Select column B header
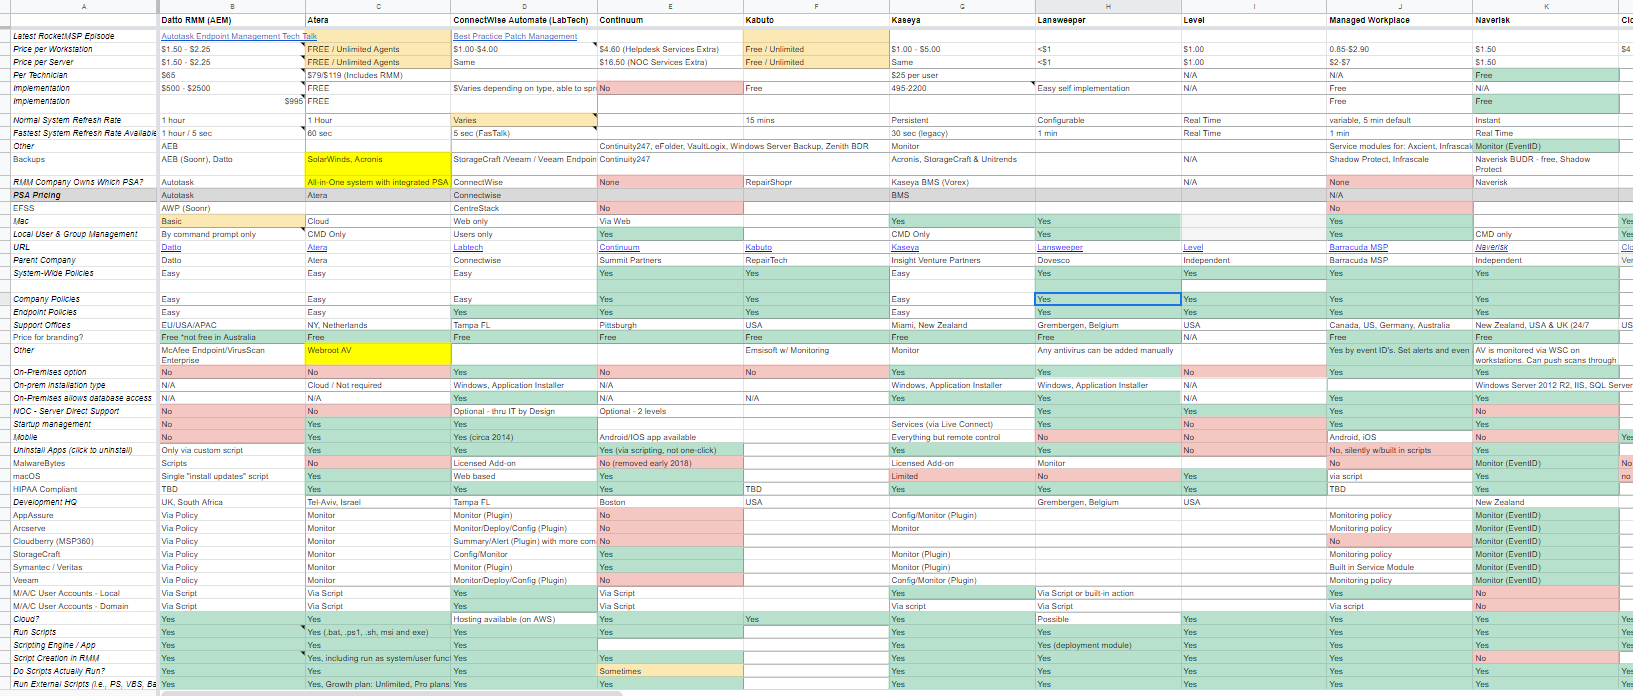The height and width of the screenshot is (696, 1633). point(232,6)
